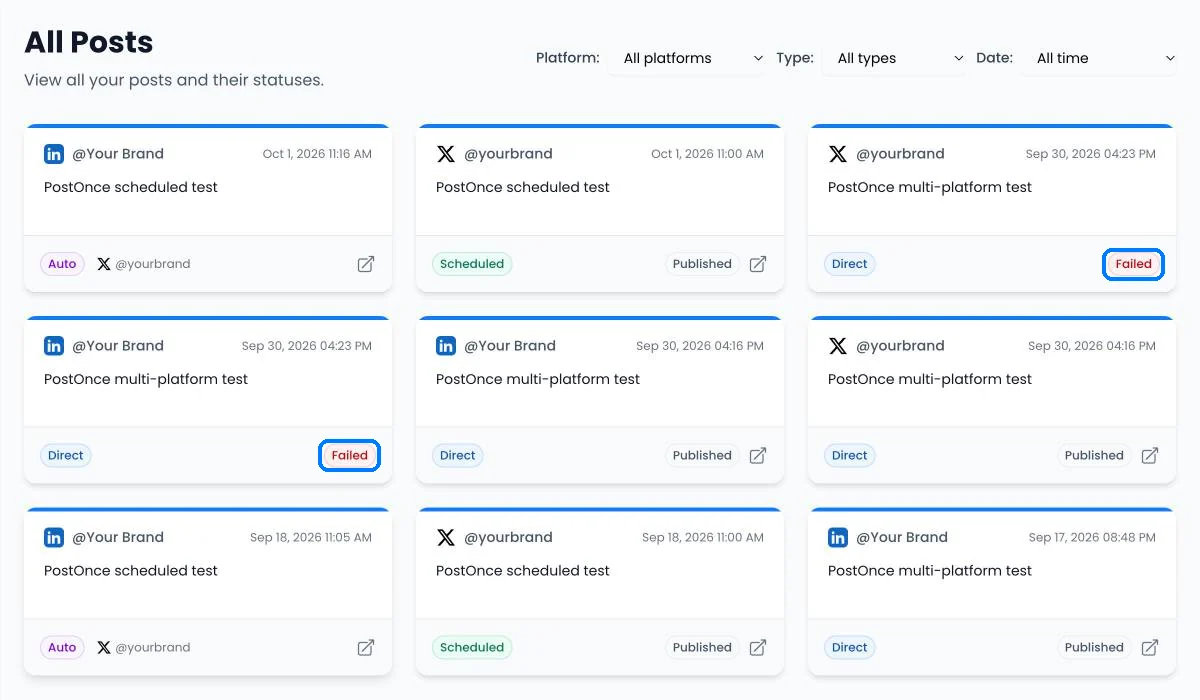Click X logo on Sep 30 04:16 PM post
1200x700 pixels.
tap(838, 346)
